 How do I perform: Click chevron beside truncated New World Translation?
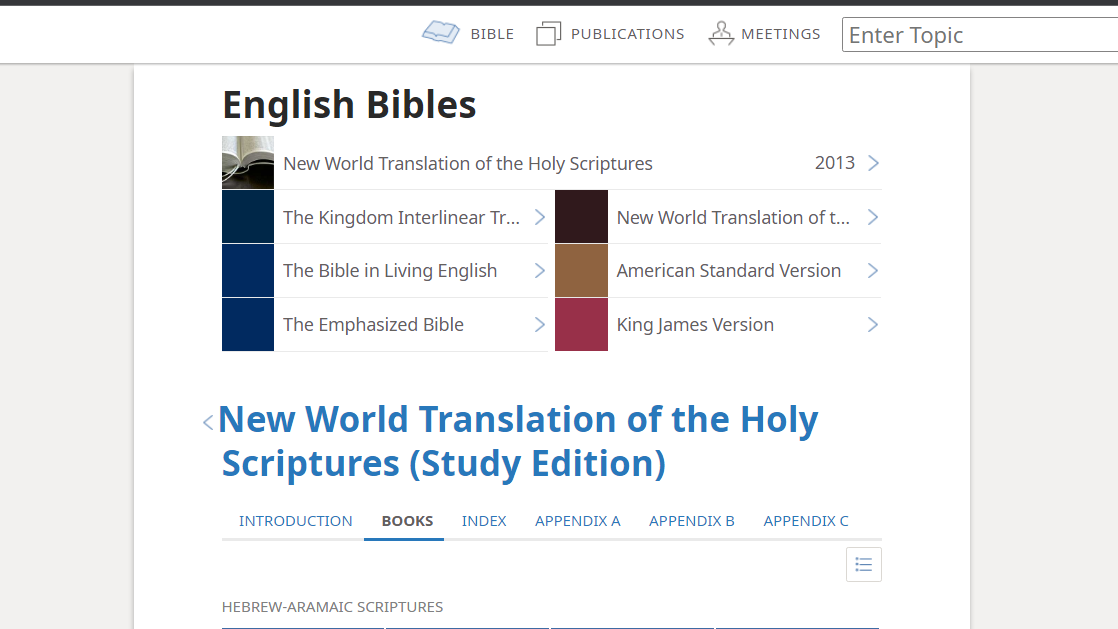[x=873, y=218]
